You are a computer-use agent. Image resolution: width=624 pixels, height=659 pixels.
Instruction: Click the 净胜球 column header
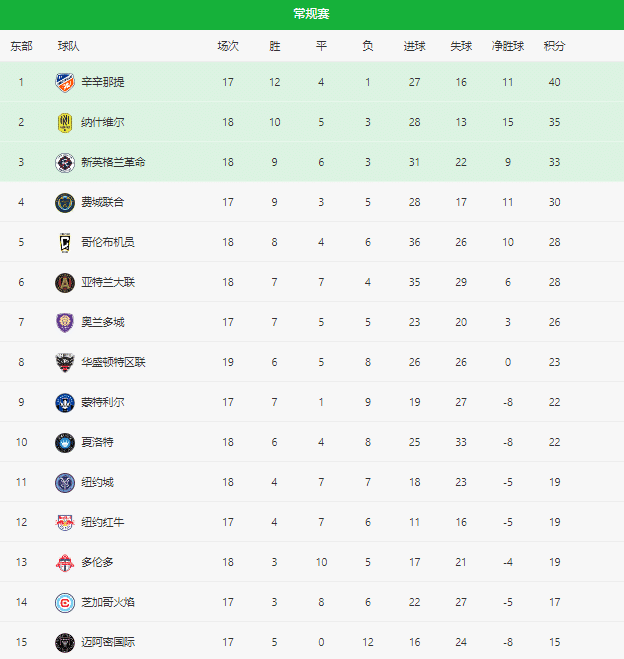[x=508, y=46]
